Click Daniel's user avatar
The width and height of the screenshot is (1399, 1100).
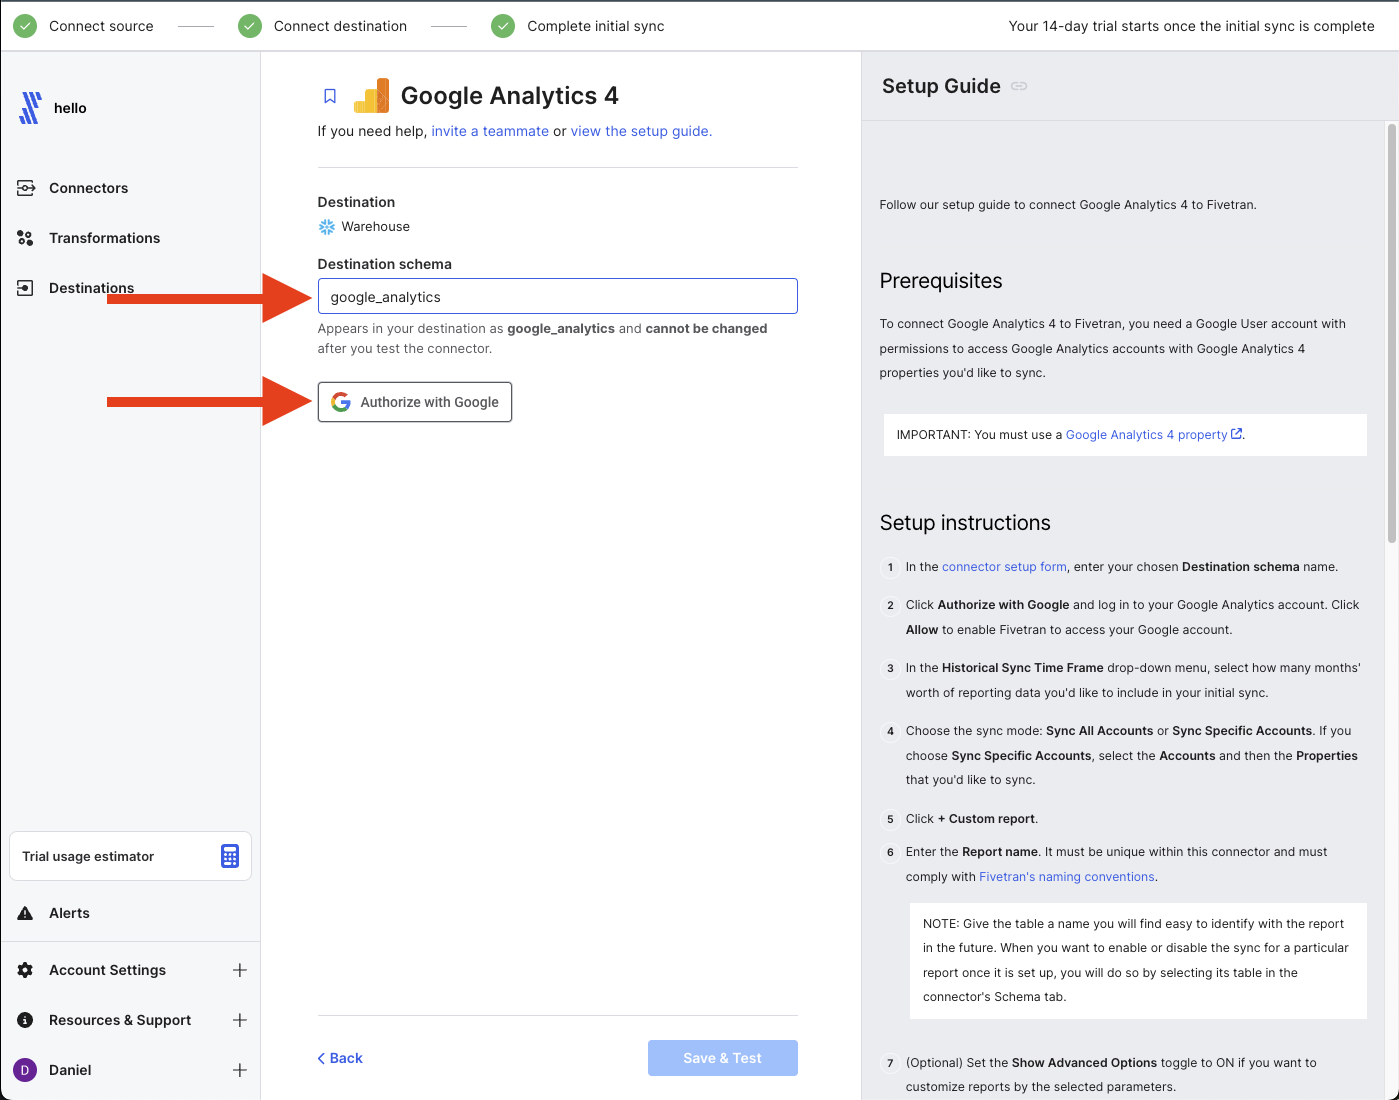(x=25, y=1070)
